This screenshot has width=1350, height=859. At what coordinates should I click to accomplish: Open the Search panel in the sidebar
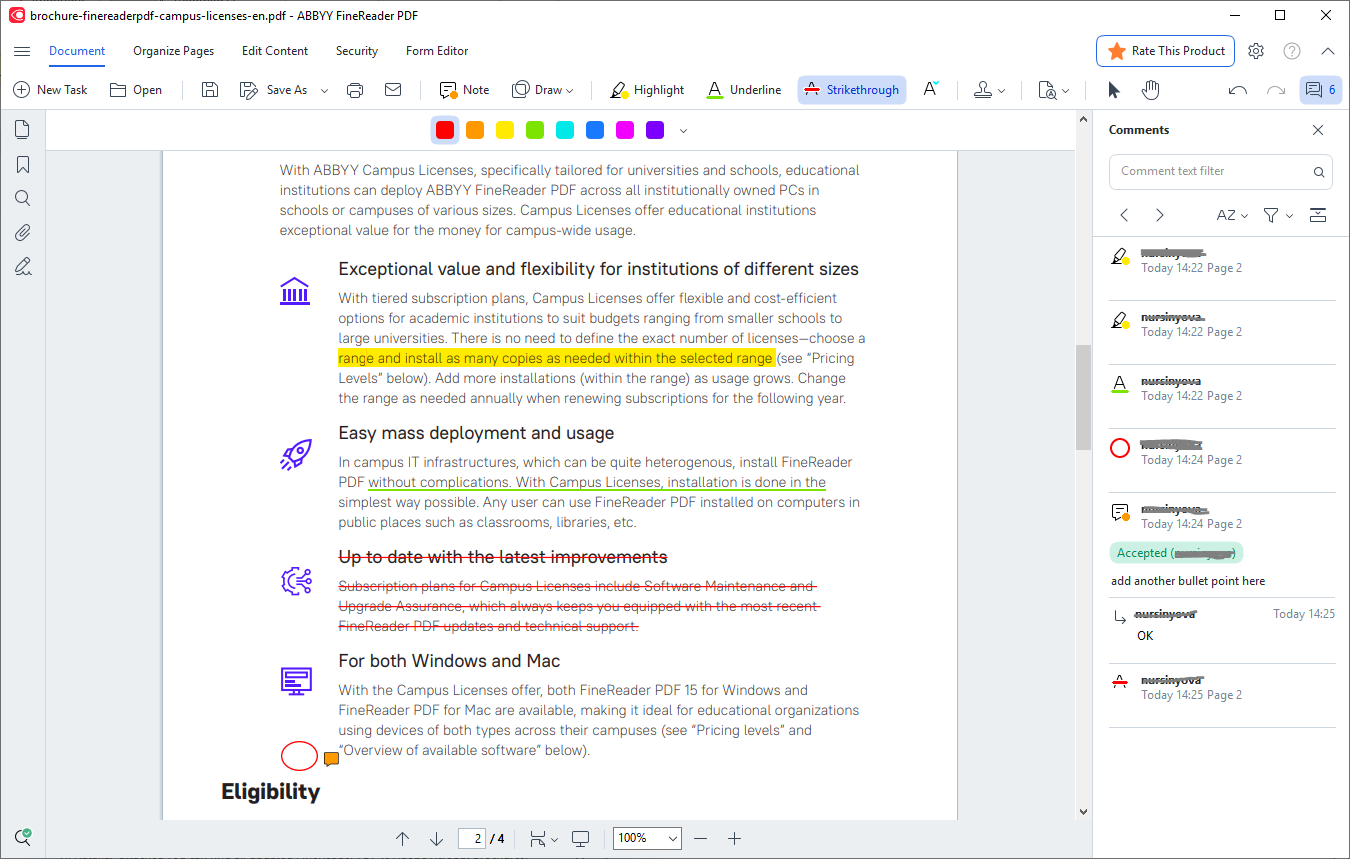click(22, 198)
